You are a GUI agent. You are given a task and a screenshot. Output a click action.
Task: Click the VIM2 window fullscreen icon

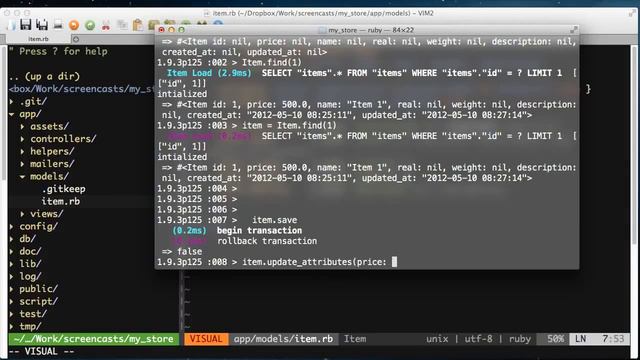632,13
